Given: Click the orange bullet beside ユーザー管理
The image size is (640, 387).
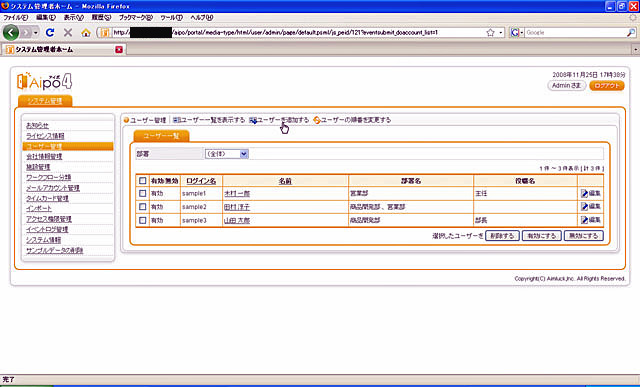Looking at the screenshot, I should (126, 120).
